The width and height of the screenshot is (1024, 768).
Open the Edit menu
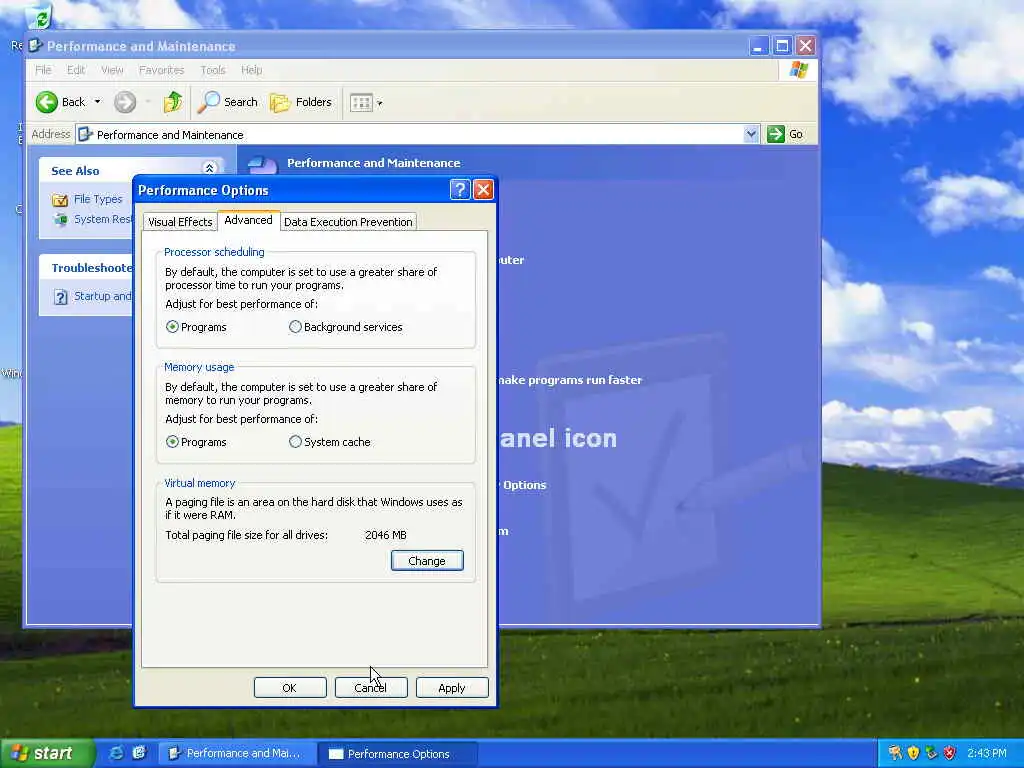point(76,70)
